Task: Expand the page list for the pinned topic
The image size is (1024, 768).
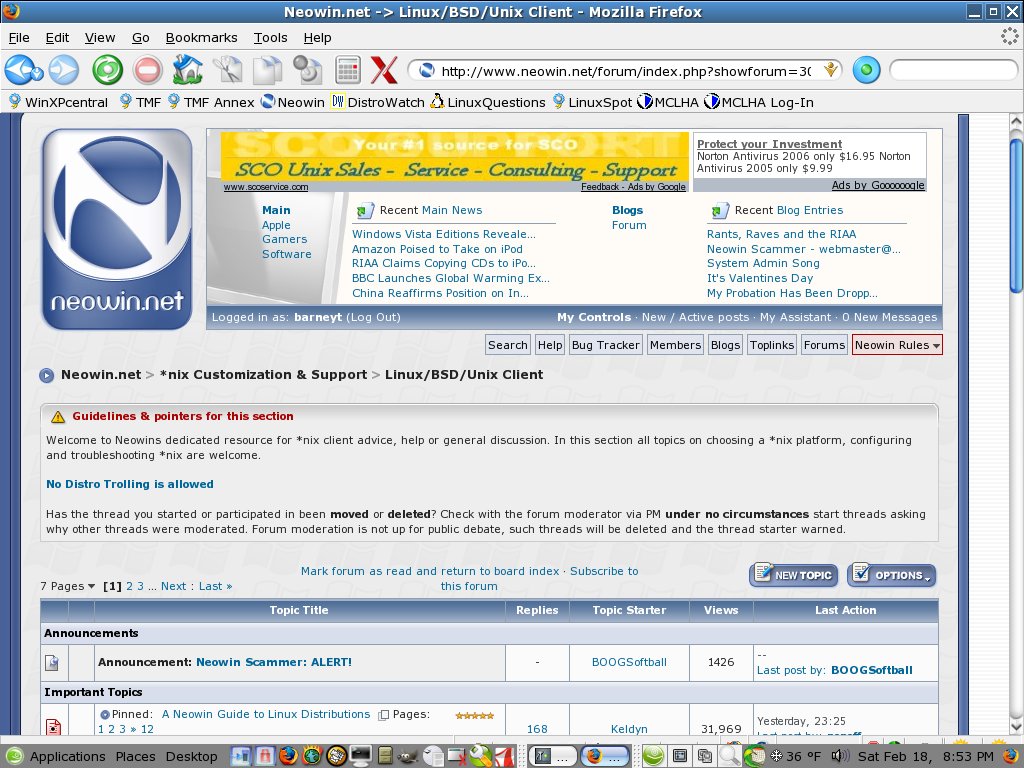Action: tap(383, 714)
